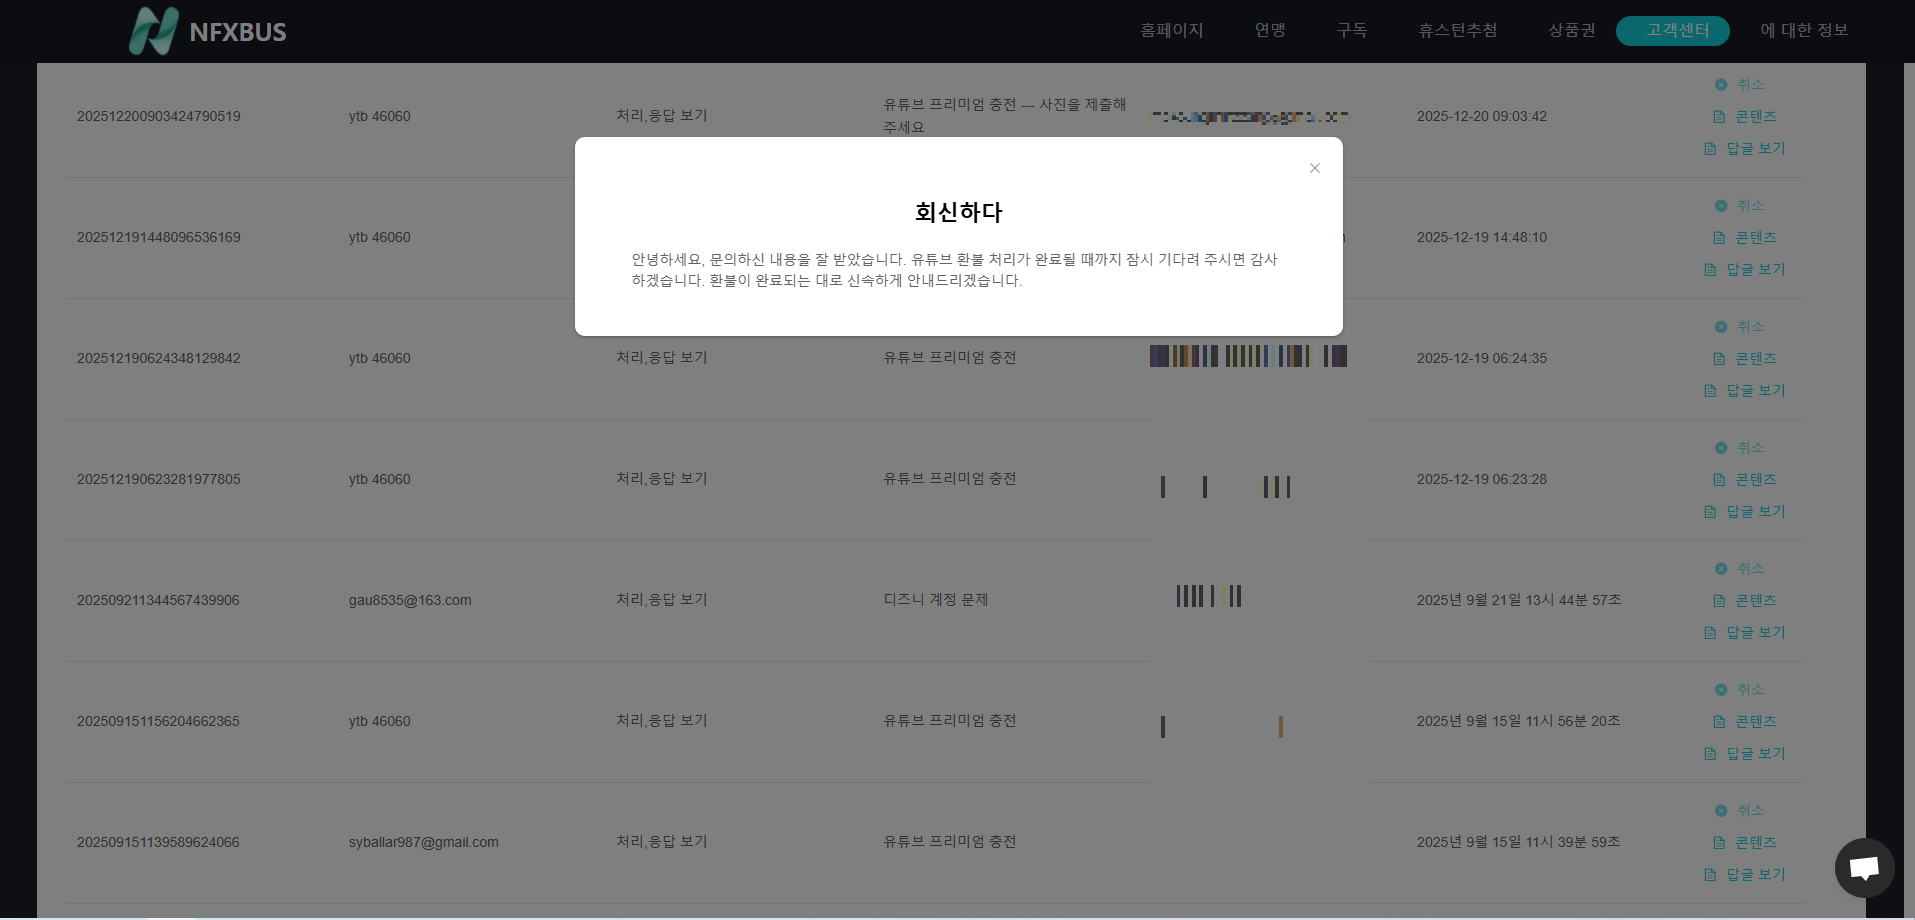This screenshot has height=920, width=1915.
Task: Click timestamp 2025-12-20 09:03:42
Action: 1482,116
